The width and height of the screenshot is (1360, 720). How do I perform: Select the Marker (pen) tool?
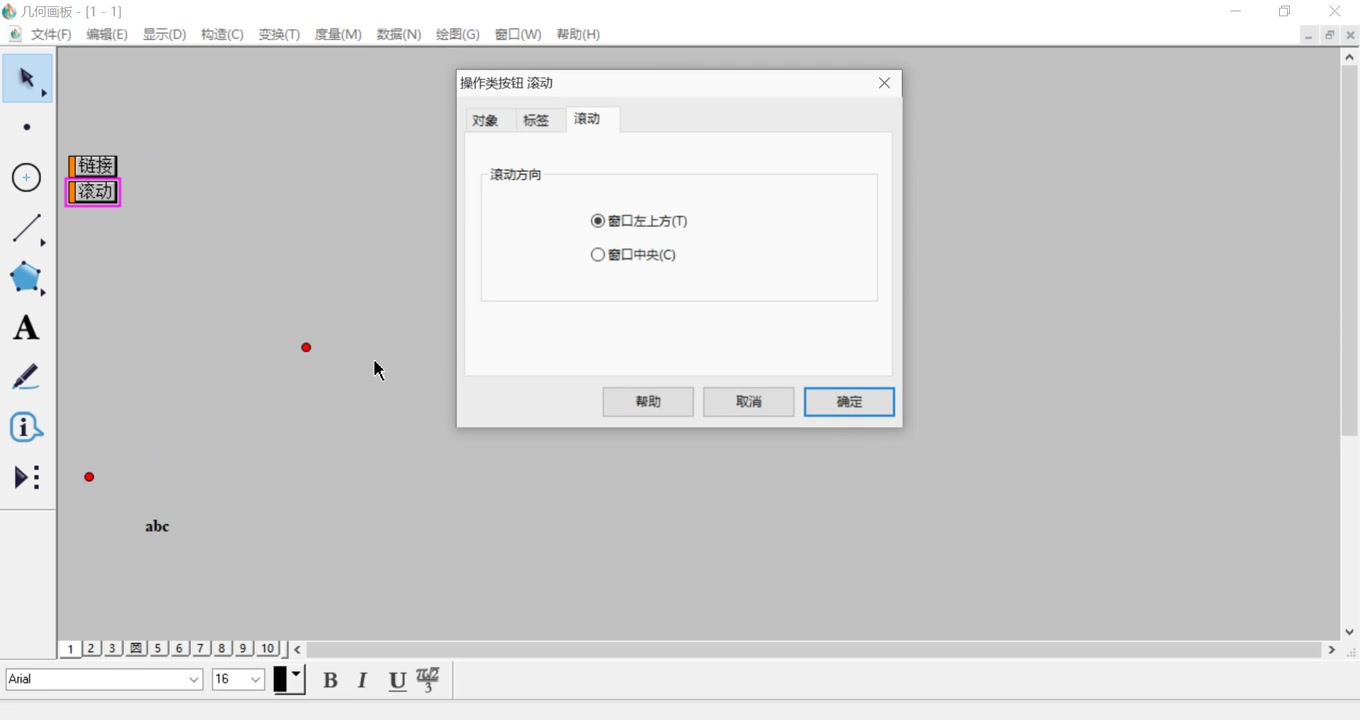[25, 377]
